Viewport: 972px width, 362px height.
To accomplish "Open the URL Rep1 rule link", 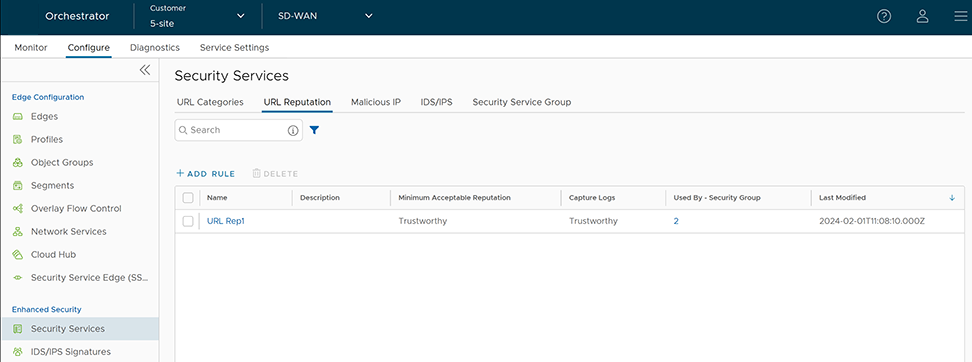I will [226, 221].
